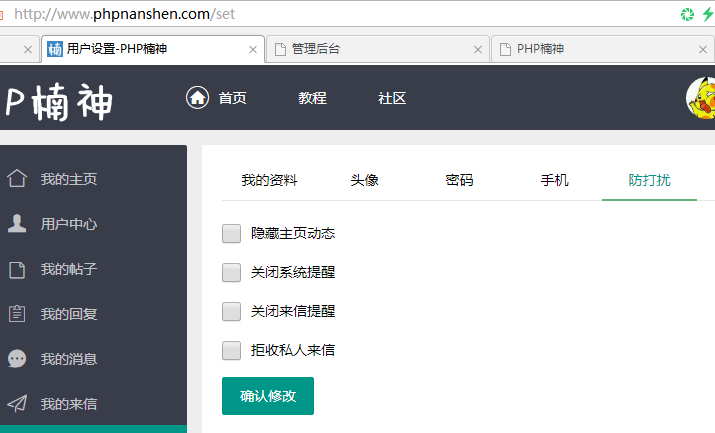Go to the 手机 tab
This screenshot has width=715, height=433.
click(554, 180)
